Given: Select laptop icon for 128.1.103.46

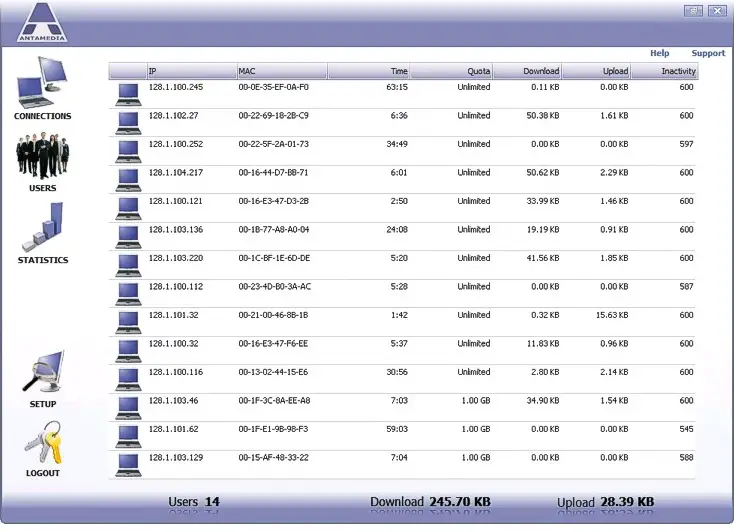Looking at the screenshot, I should click(x=128, y=408).
